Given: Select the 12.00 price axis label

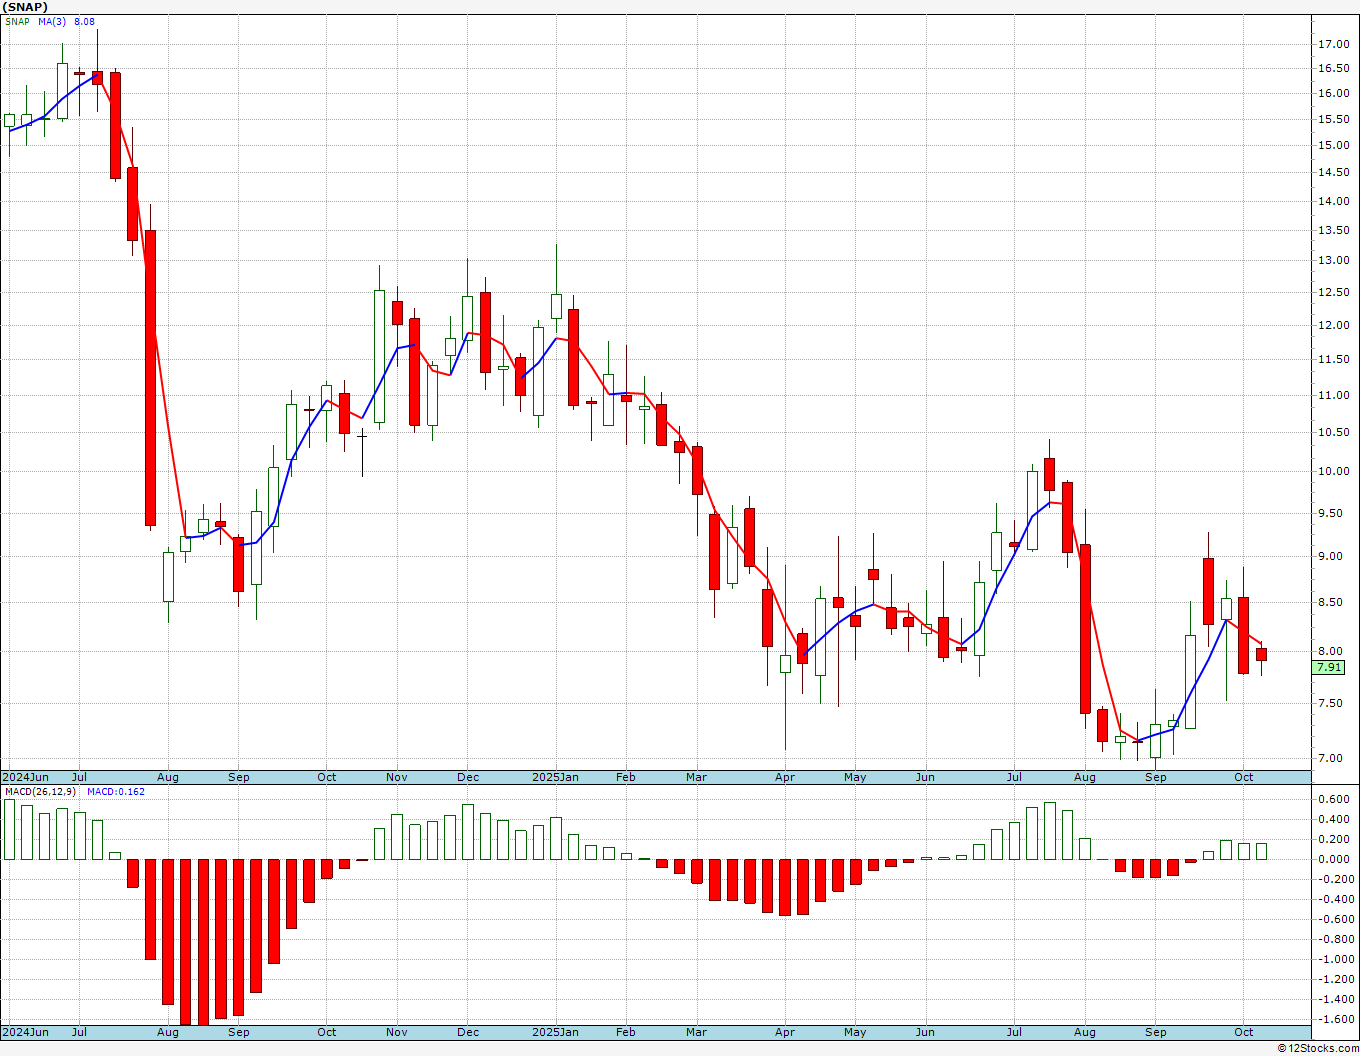Looking at the screenshot, I should point(1333,326).
